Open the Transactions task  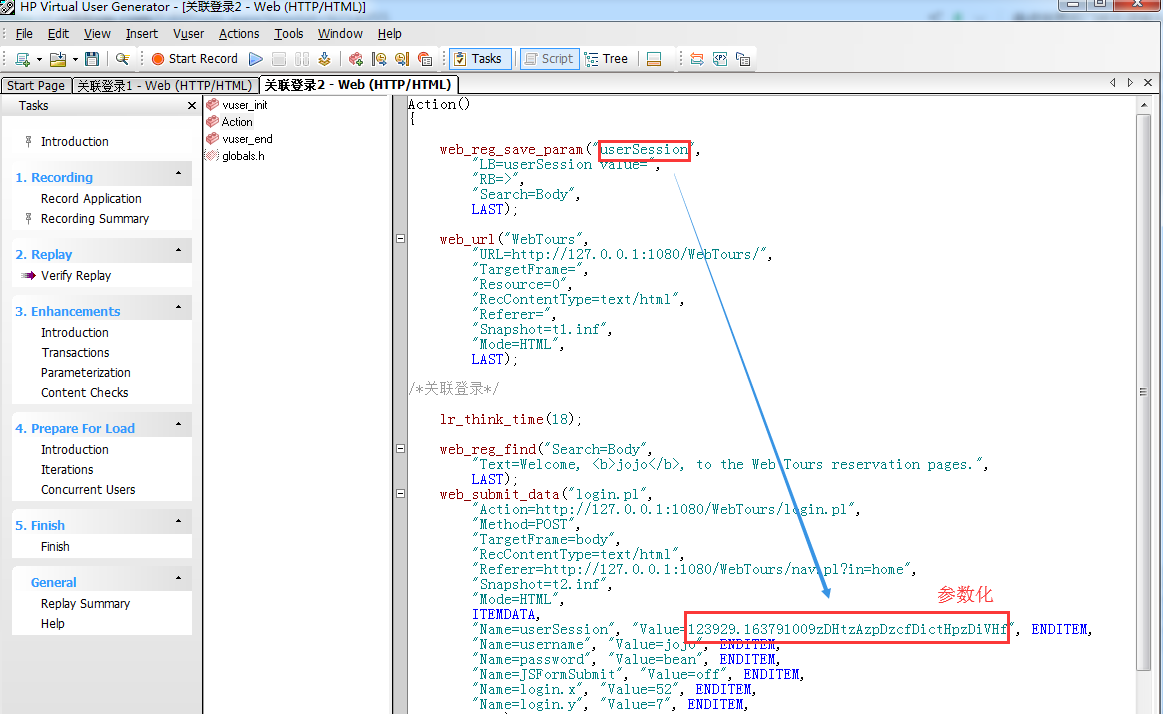pyautogui.click(x=75, y=353)
